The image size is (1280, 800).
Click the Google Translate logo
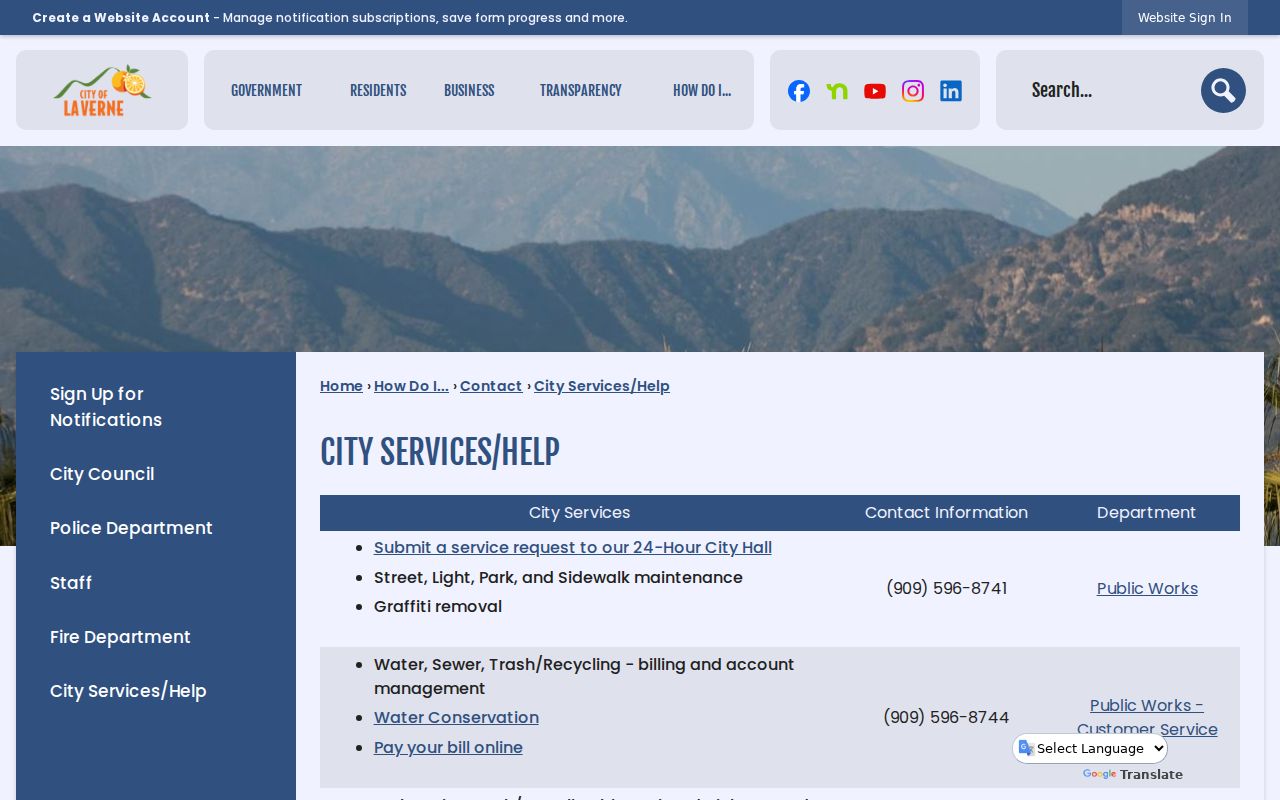(1099, 775)
